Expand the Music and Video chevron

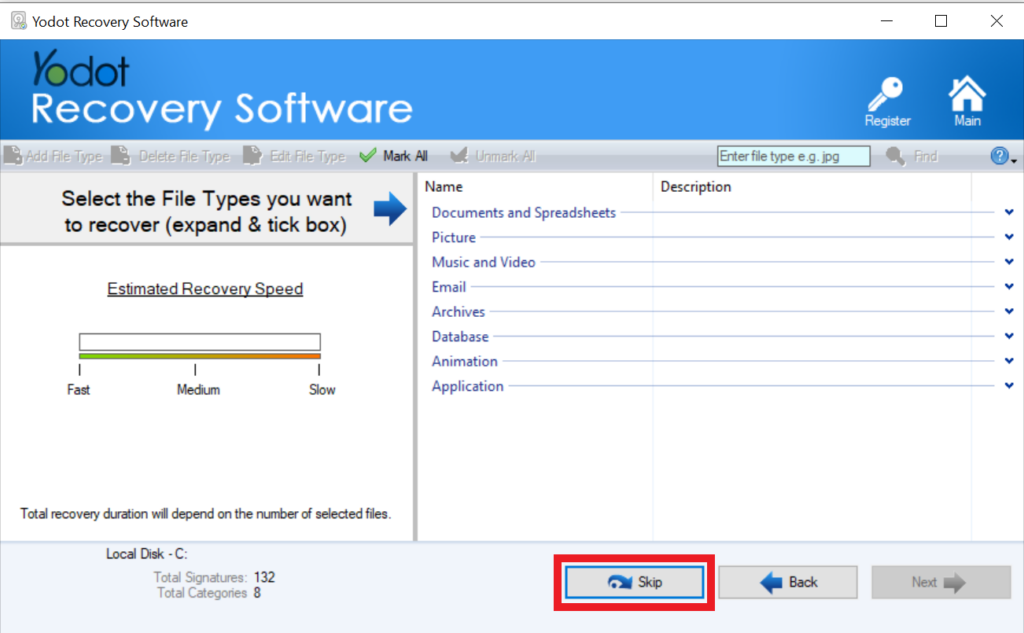[1009, 262]
